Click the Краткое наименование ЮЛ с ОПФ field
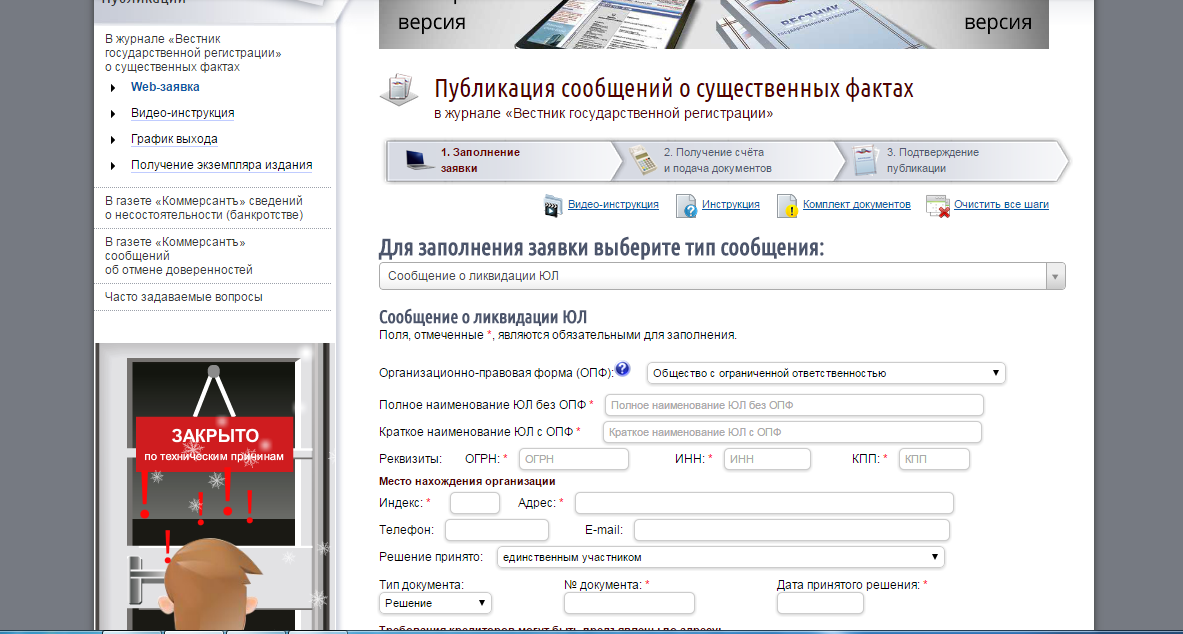Screen dimensions: 1183x634 click(x=792, y=432)
